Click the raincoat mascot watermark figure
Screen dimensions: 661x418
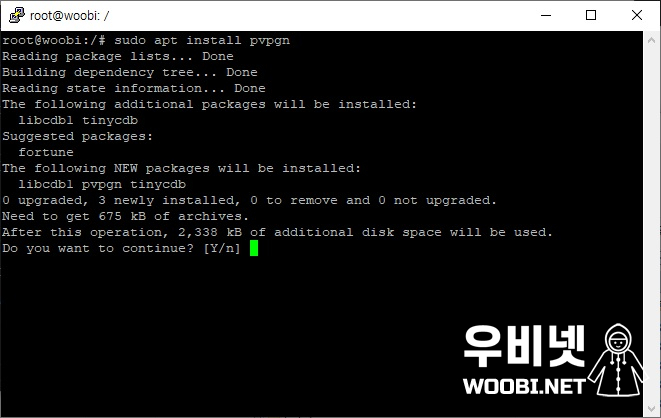click(618, 360)
